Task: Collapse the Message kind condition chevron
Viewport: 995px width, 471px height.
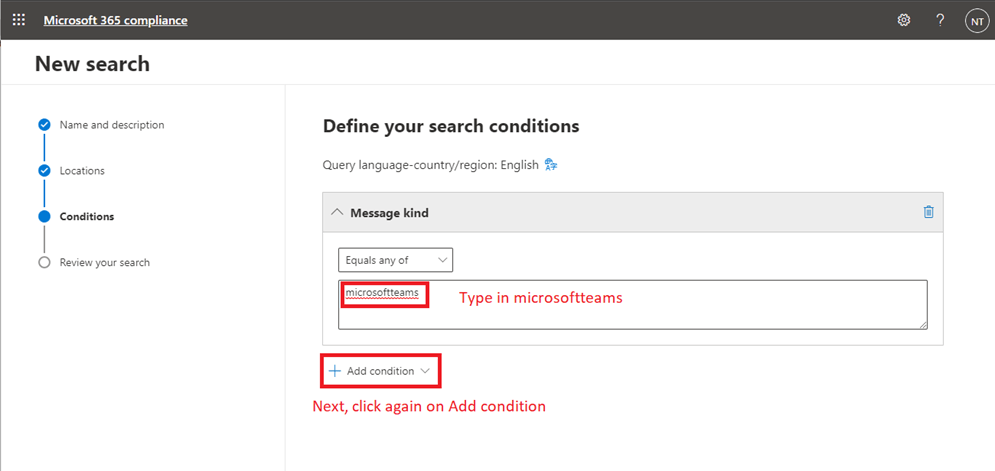Action: click(337, 213)
